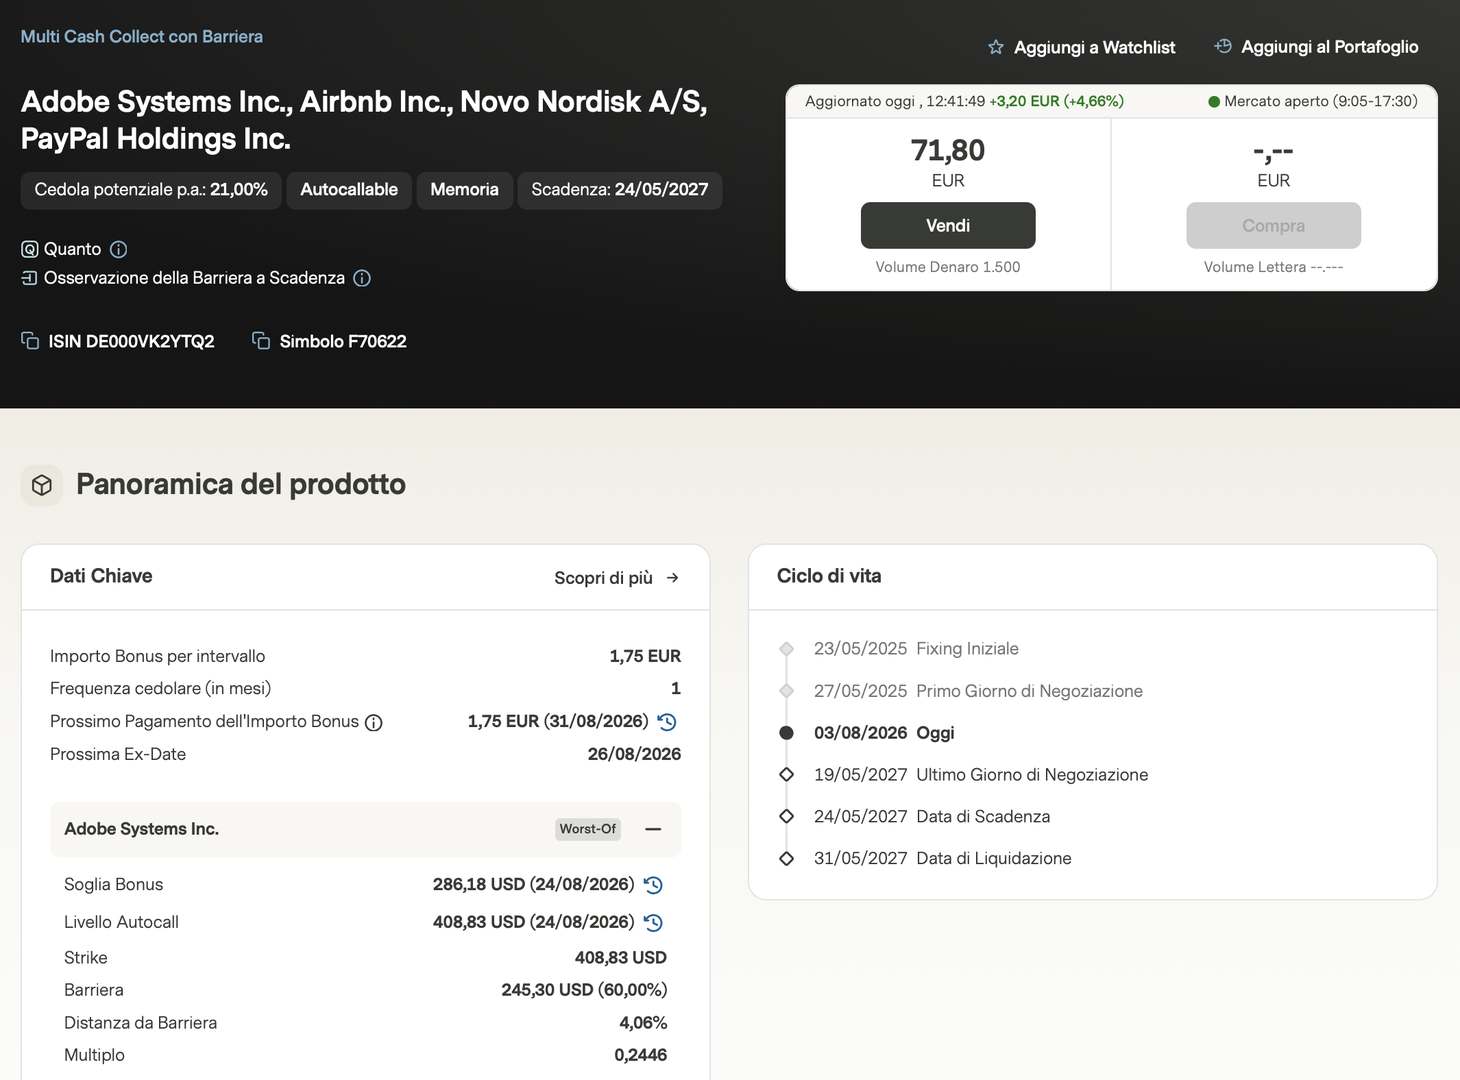This screenshot has height=1080, width=1460.
Task: Select the Ultimo Giorno di Negoziazione marker
Action: [x=787, y=775]
